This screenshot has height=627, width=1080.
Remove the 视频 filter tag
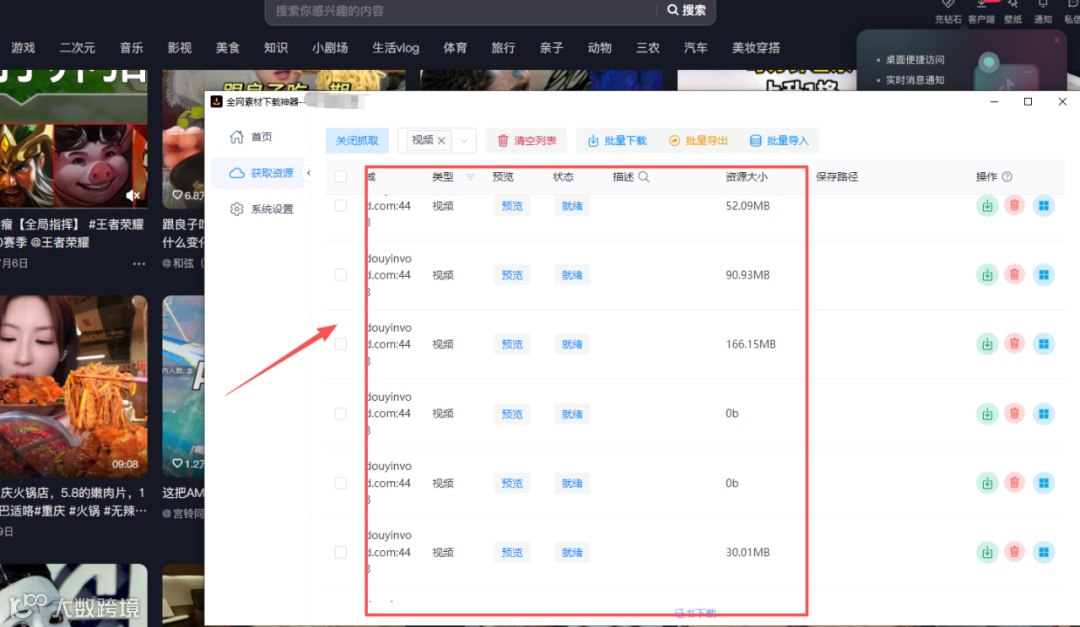[442, 141]
